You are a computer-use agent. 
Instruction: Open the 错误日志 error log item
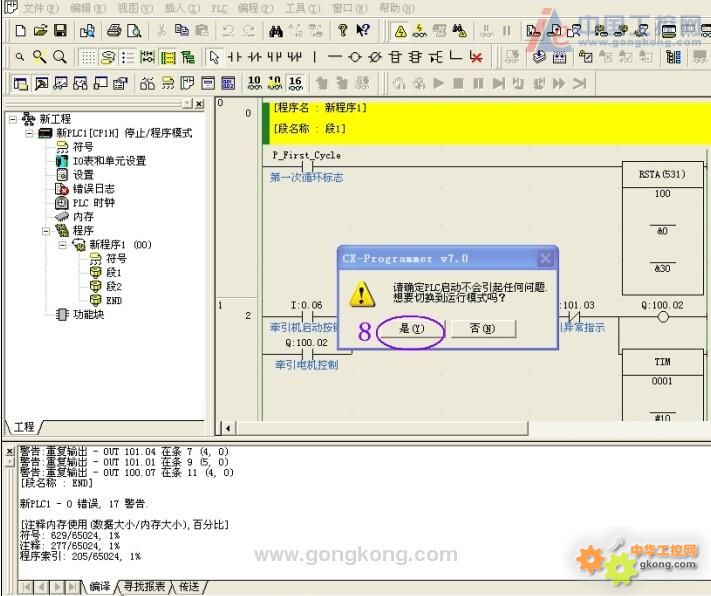tap(92, 188)
